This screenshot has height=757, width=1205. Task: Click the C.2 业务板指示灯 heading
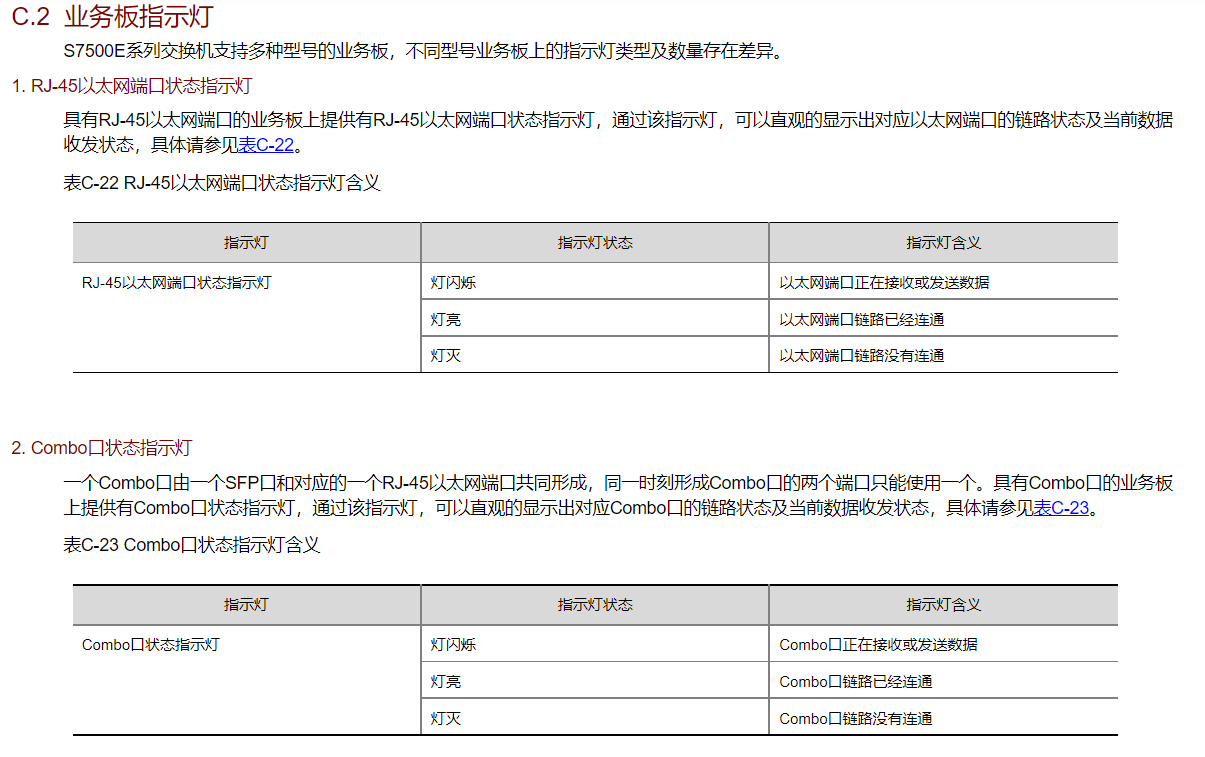113,17
